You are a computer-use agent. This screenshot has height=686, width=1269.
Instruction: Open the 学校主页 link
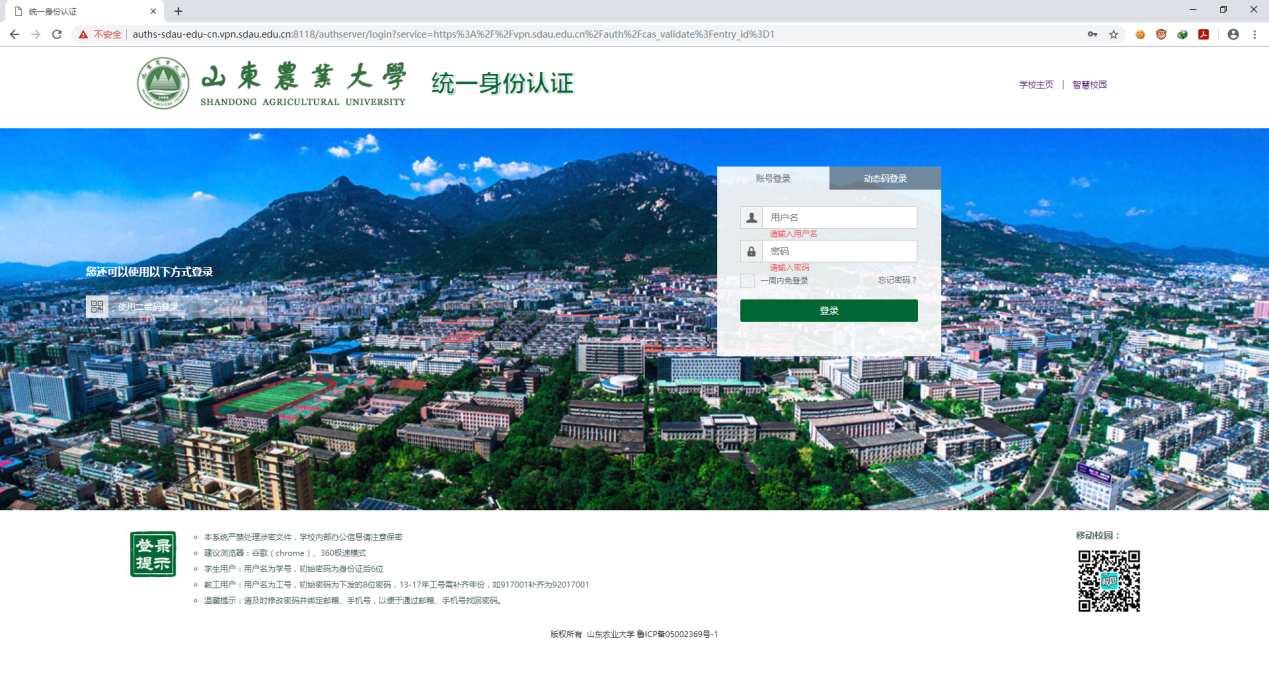point(1036,85)
